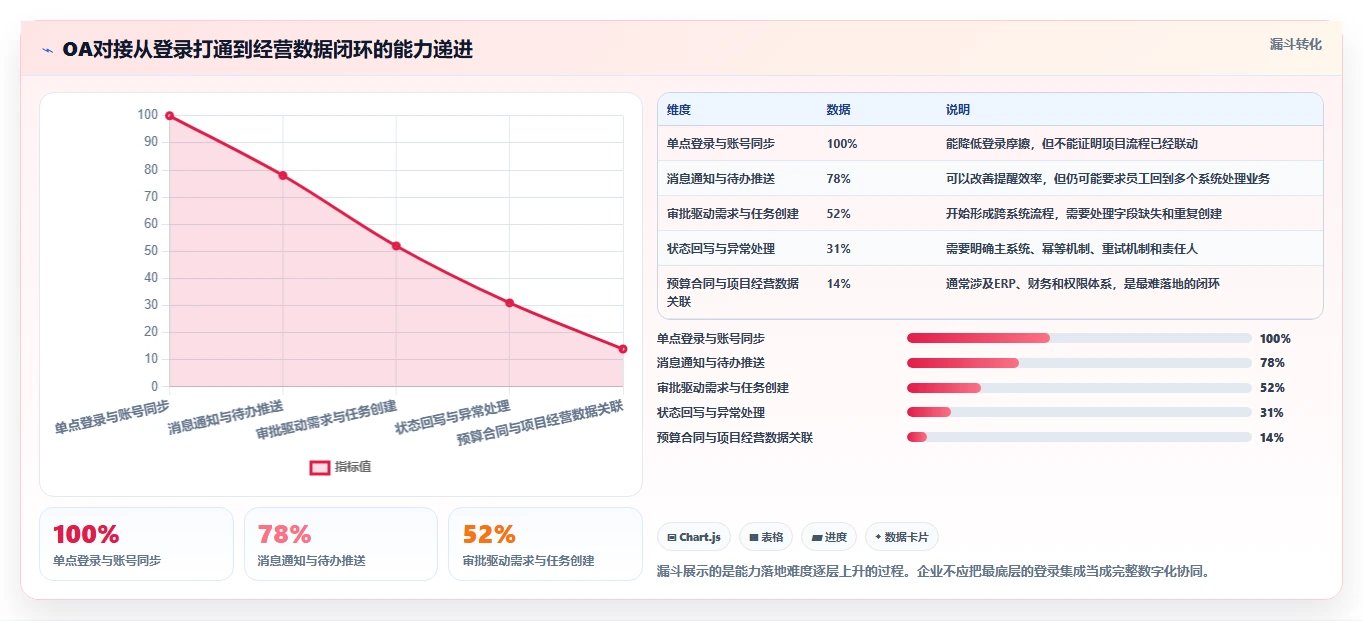Click the 52% value in the table
Image resolution: width=1363 pixels, height=621 pixels.
(x=839, y=214)
